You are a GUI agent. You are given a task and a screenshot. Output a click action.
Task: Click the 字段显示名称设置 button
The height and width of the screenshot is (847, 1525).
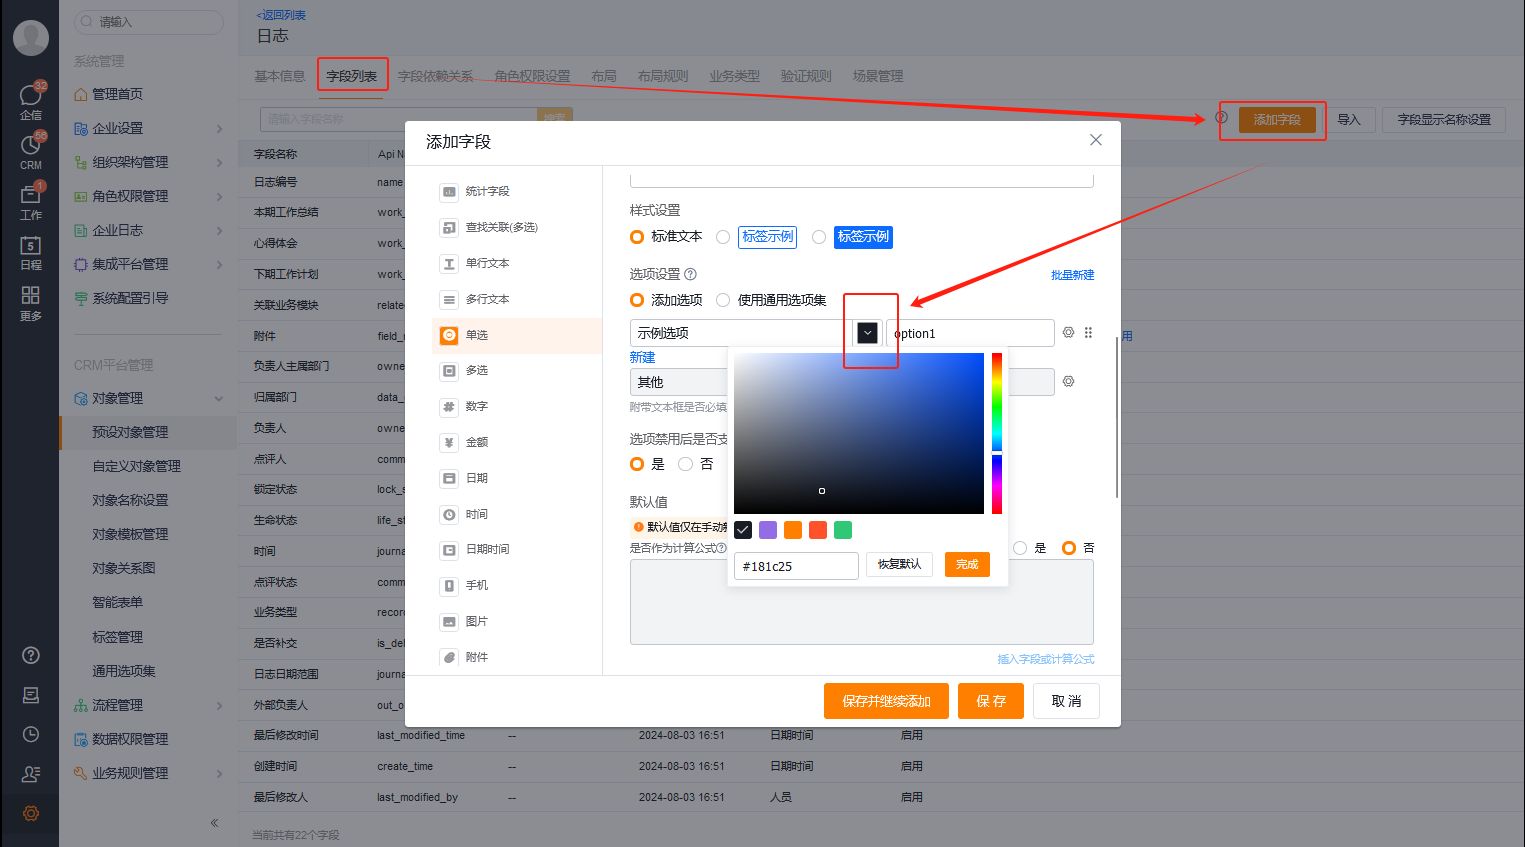(1444, 119)
